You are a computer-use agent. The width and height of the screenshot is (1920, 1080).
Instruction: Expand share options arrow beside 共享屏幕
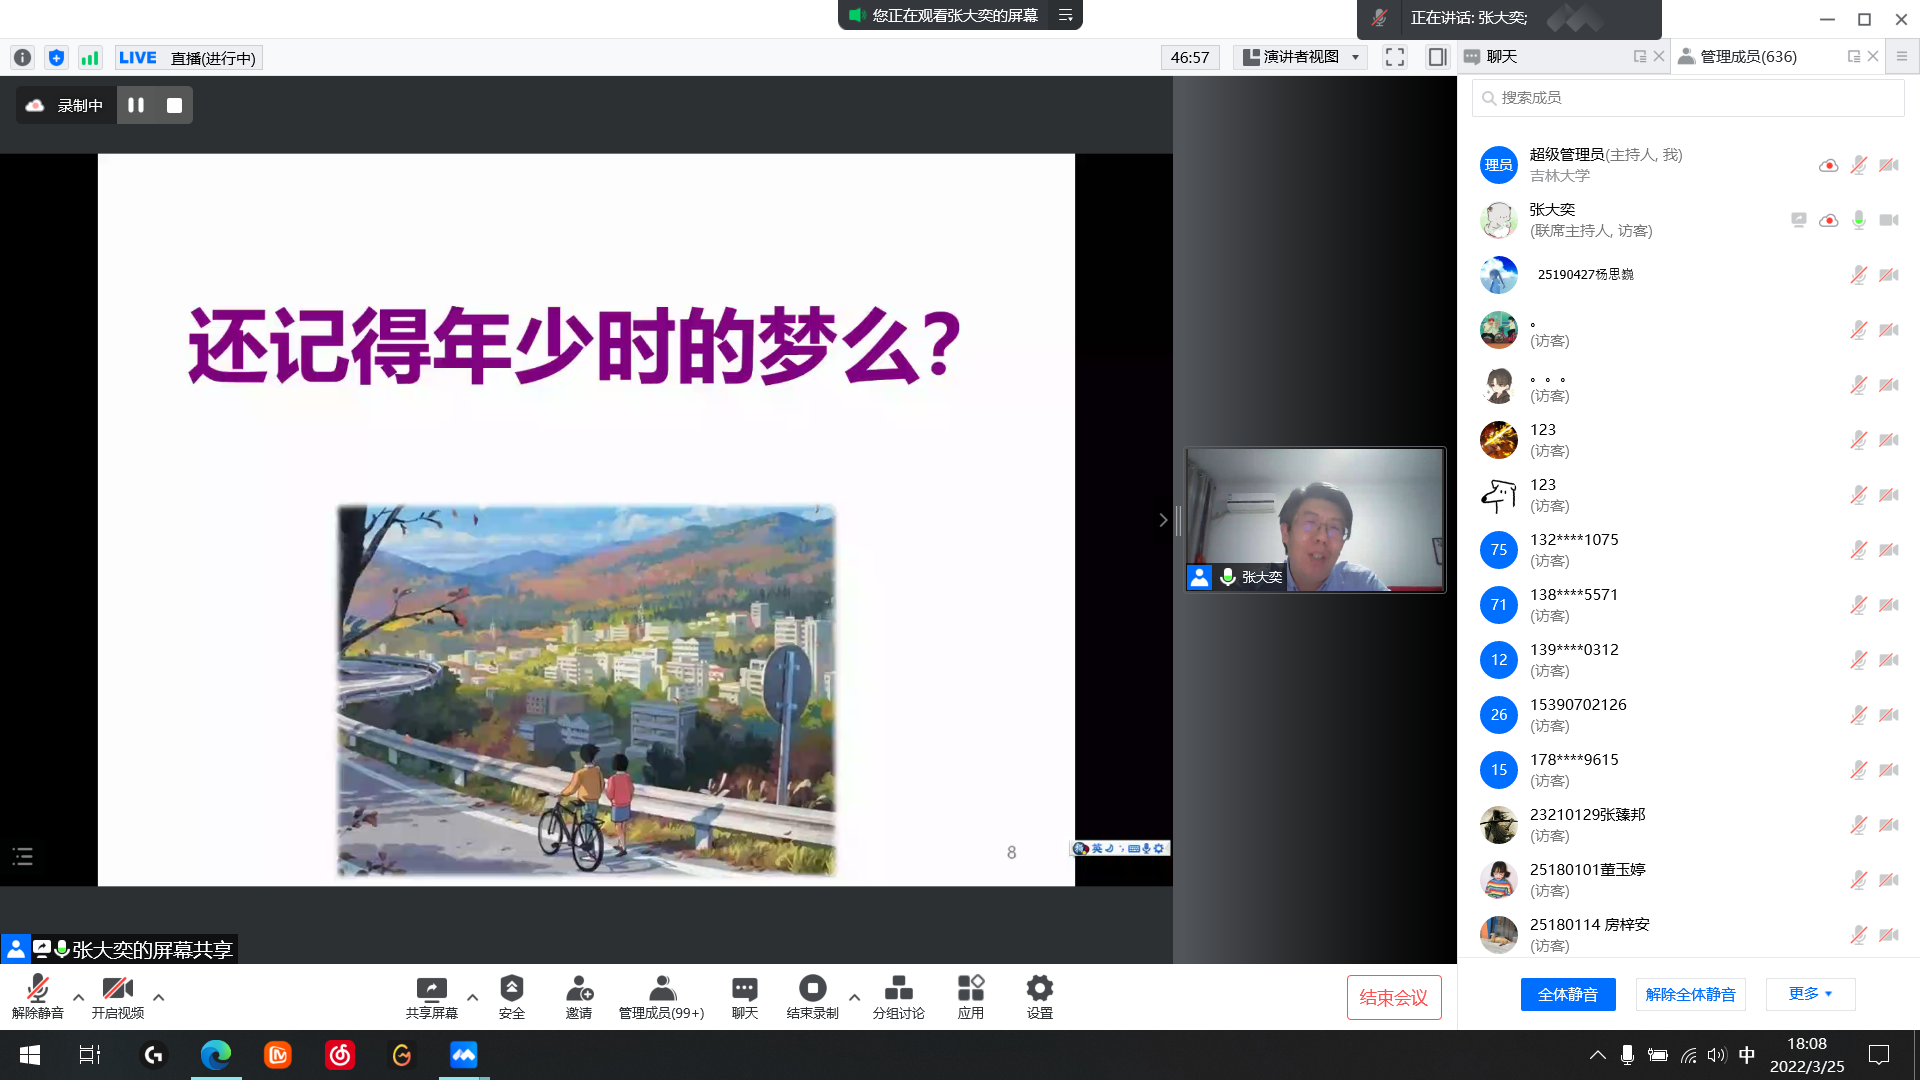point(472,997)
